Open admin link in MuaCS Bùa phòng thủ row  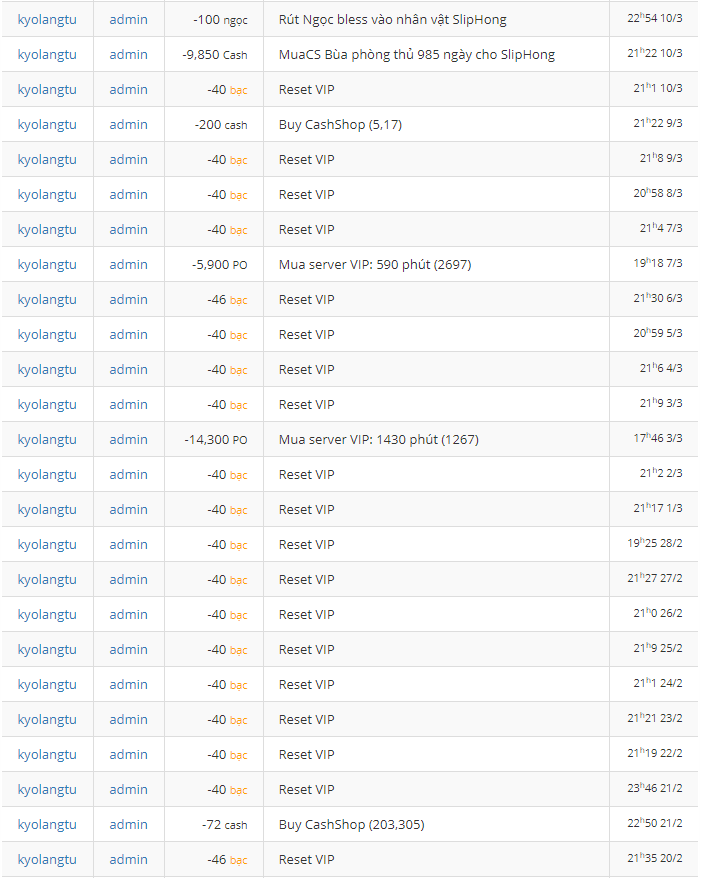point(128,55)
